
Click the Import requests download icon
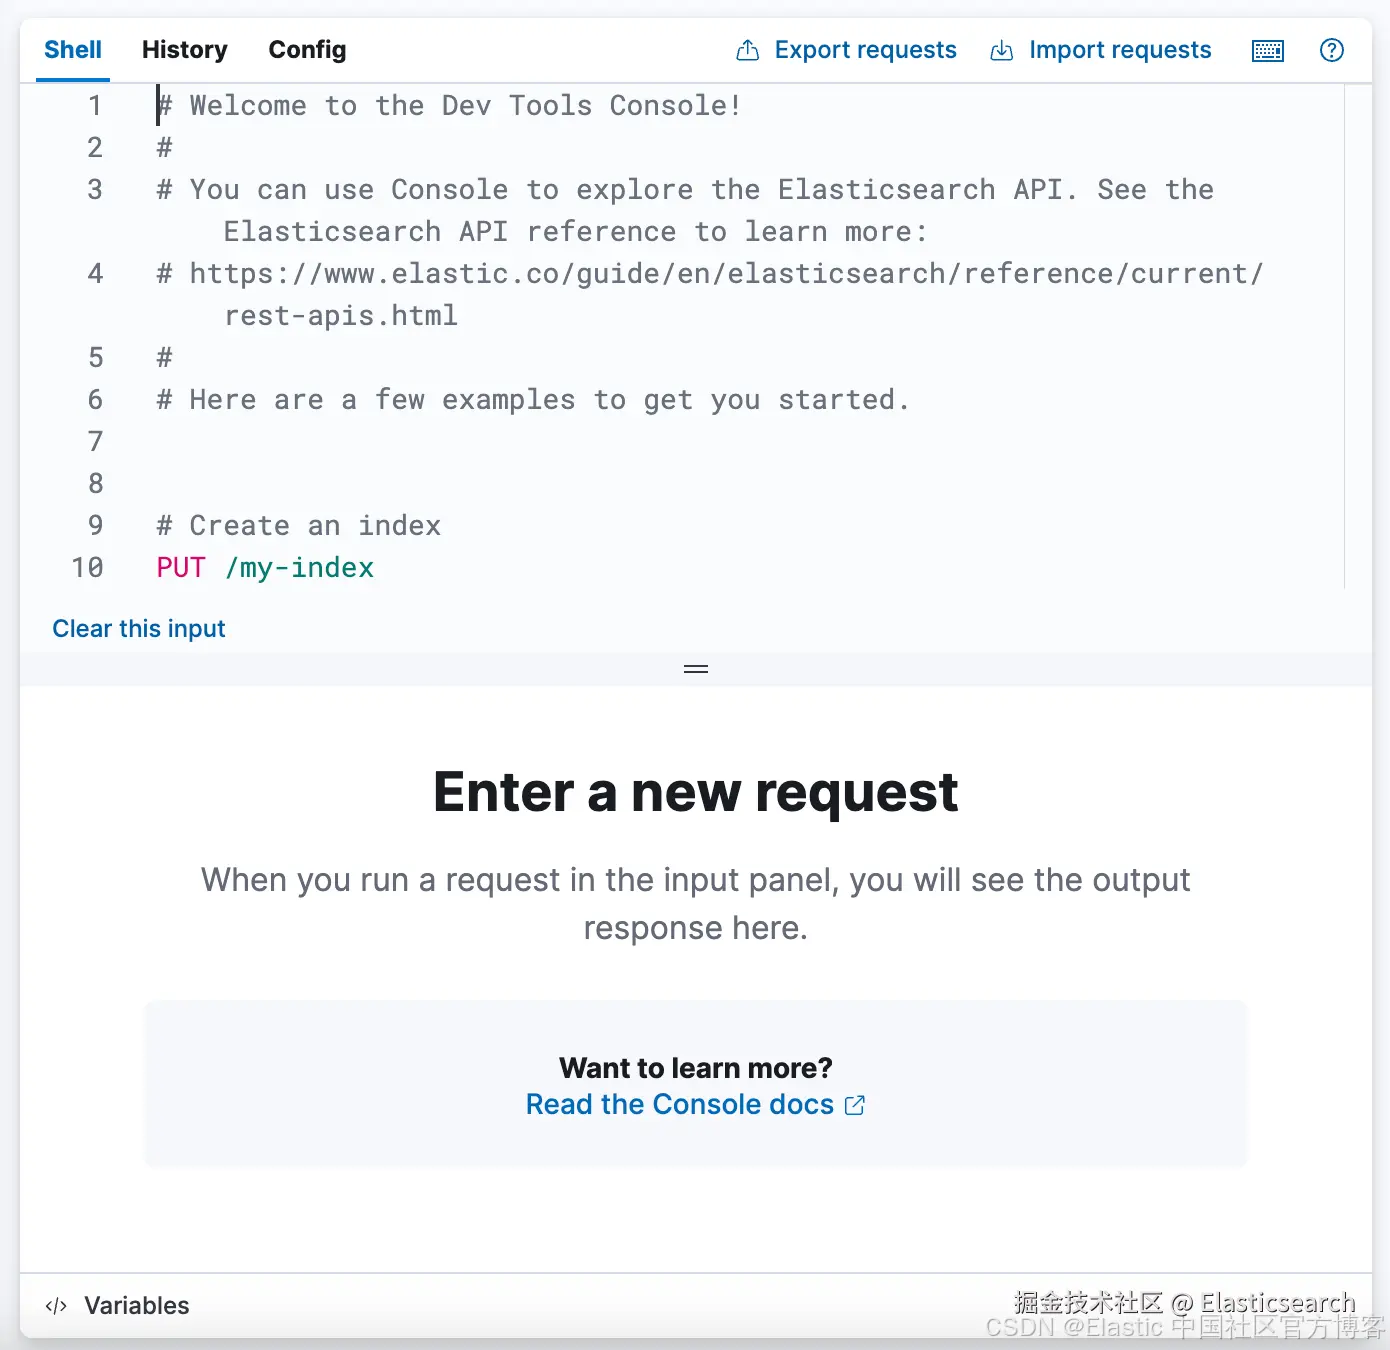[1001, 51]
